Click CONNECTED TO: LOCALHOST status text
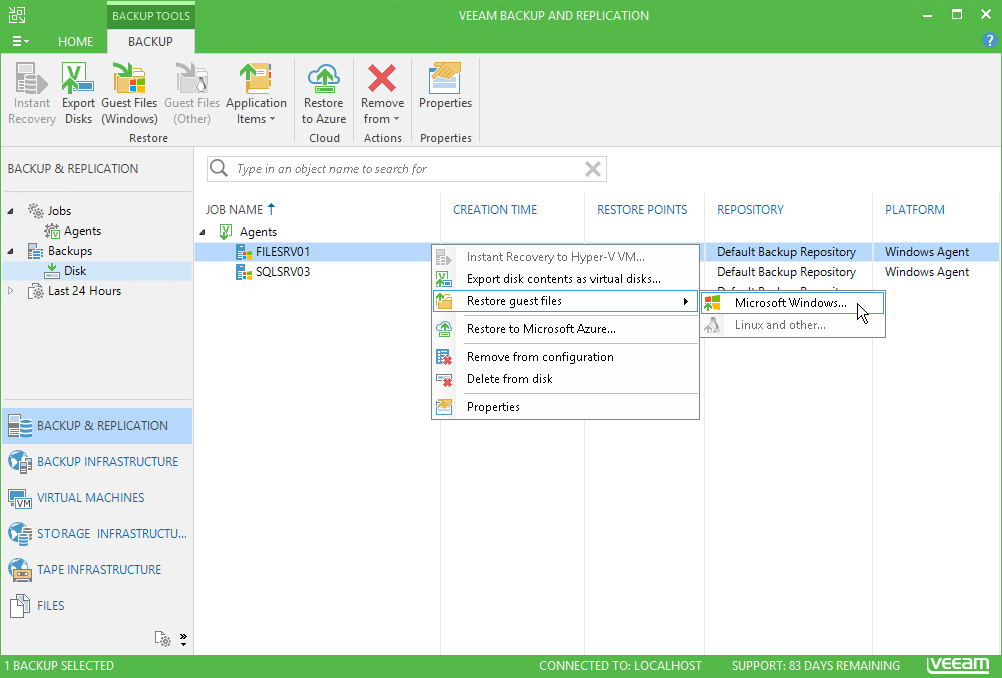 click(620, 666)
